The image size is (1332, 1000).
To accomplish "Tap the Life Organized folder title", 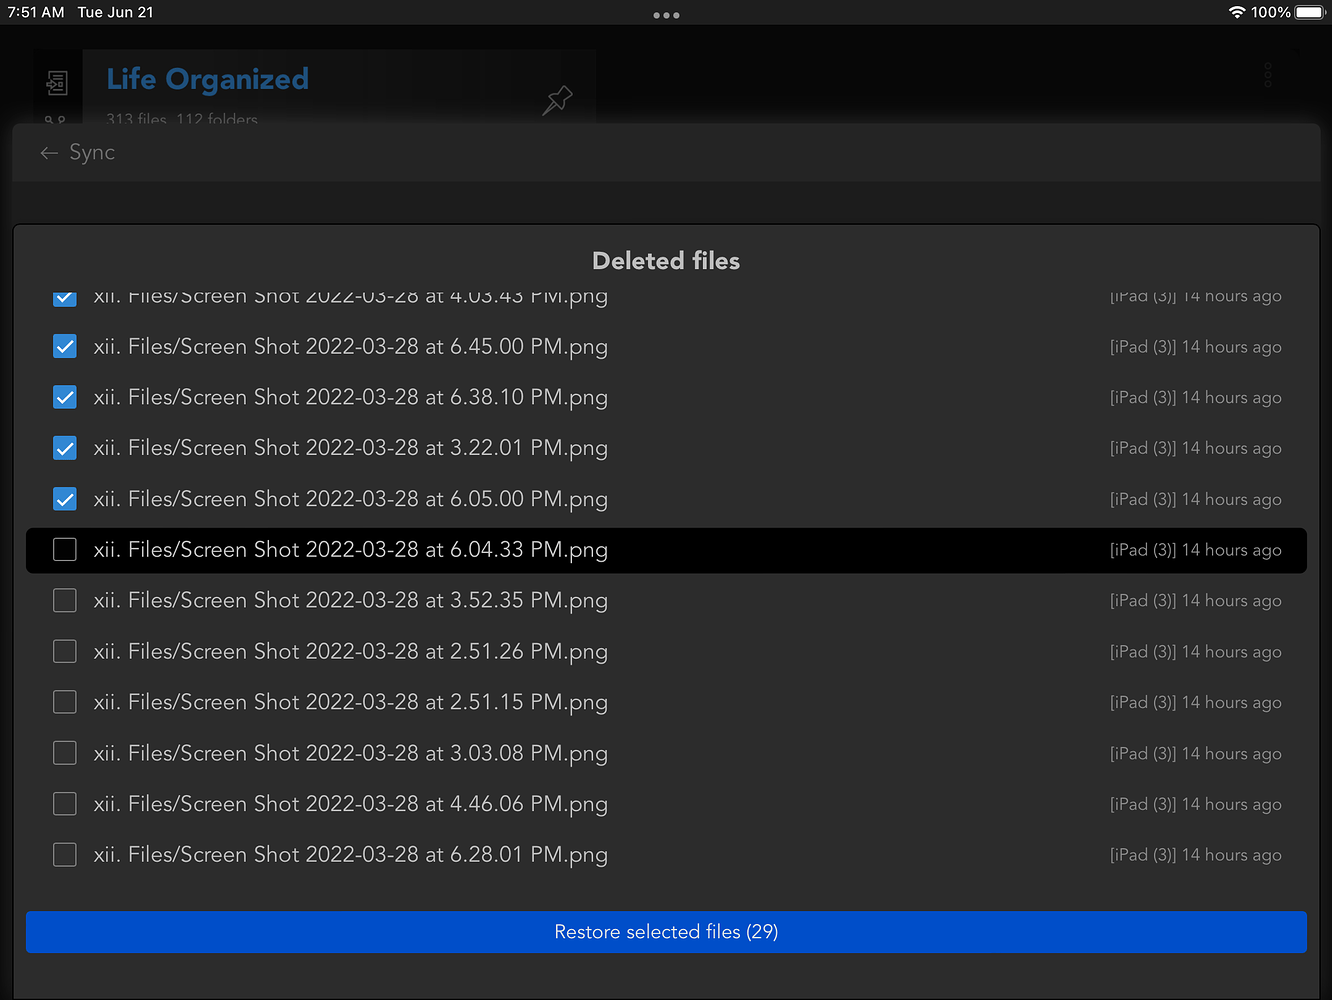I will coord(207,79).
